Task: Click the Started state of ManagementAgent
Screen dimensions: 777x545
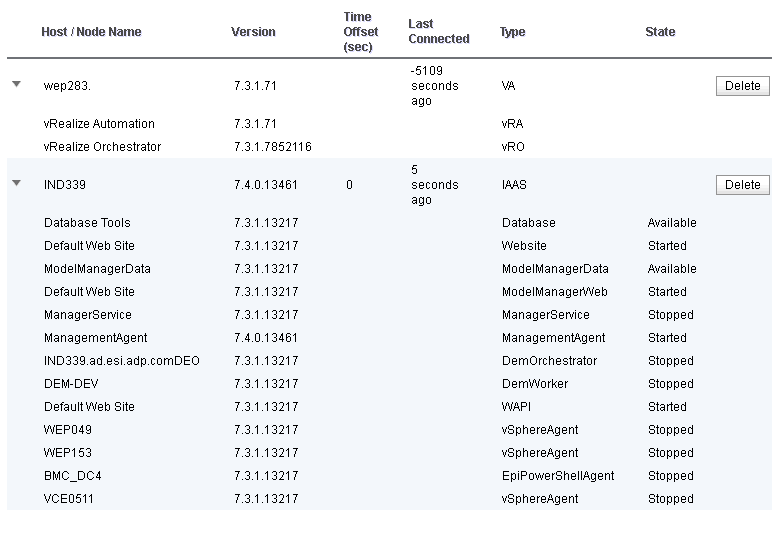Action: coord(667,338)
